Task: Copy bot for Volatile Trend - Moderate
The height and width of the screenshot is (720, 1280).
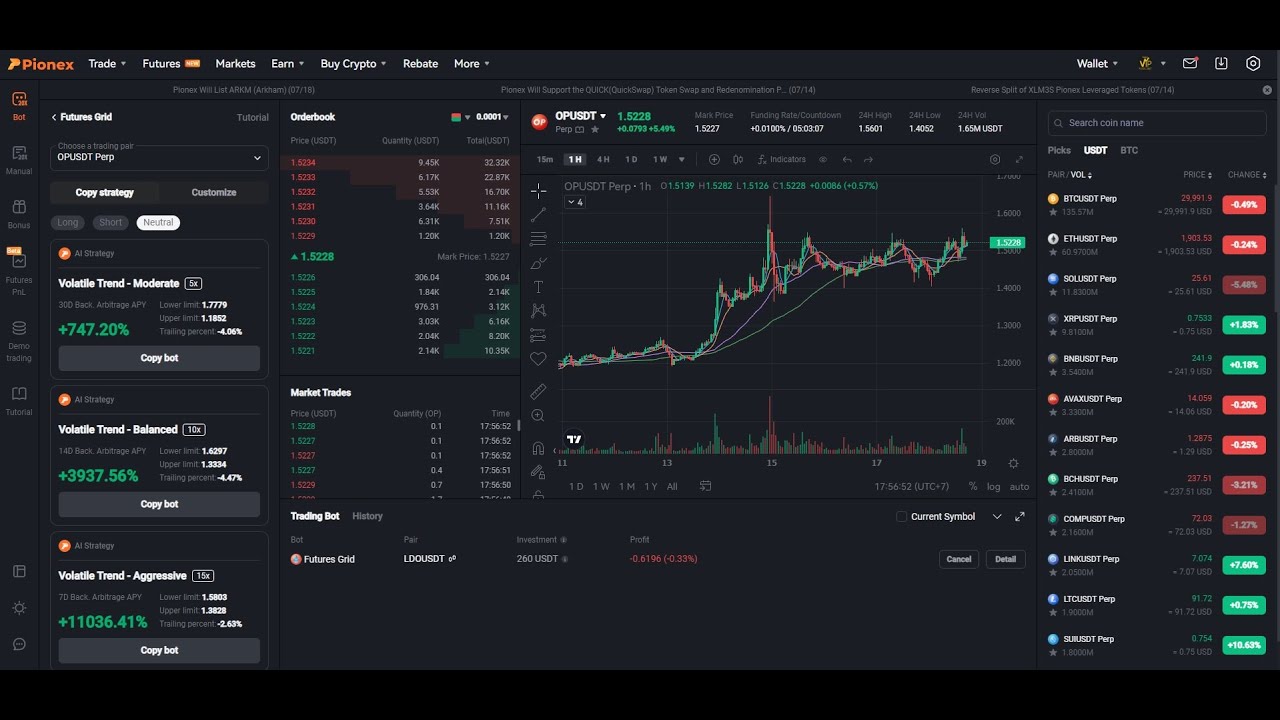Action: [159, 358]
